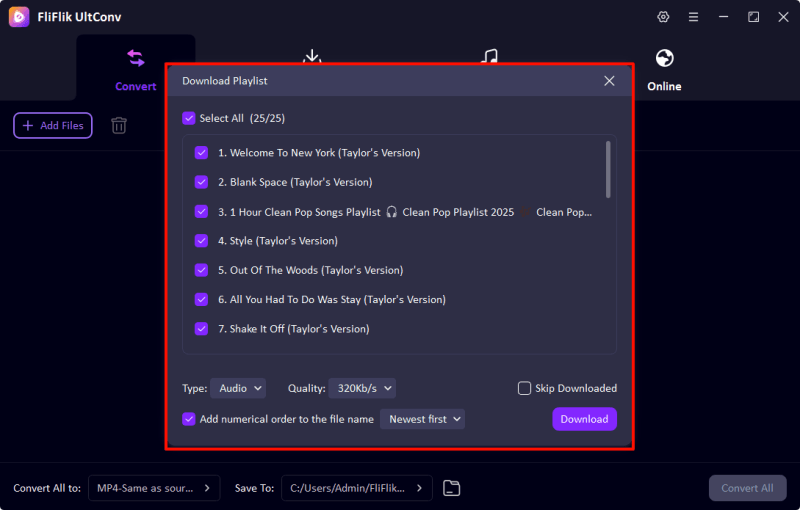Open the Newest first order dropdown

pyautogui.click(x=422, y=419)
